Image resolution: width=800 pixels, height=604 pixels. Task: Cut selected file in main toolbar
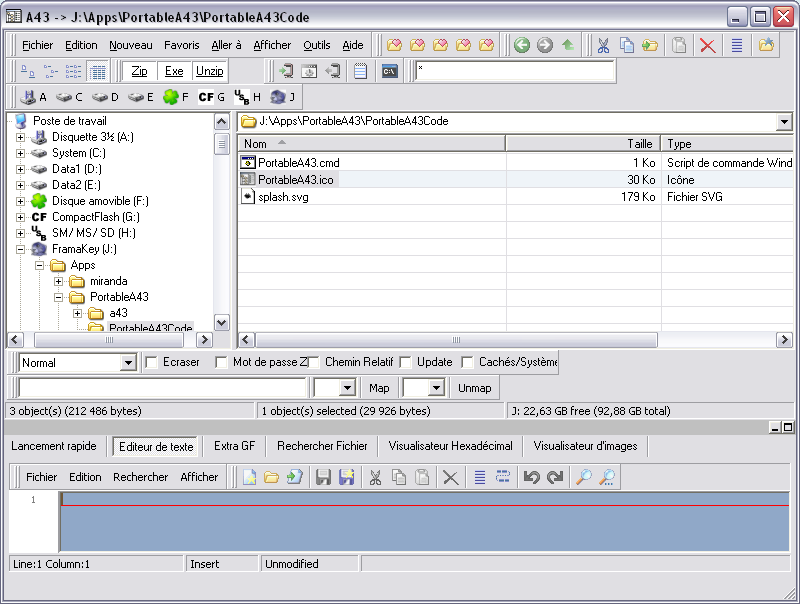pos(603,45)
